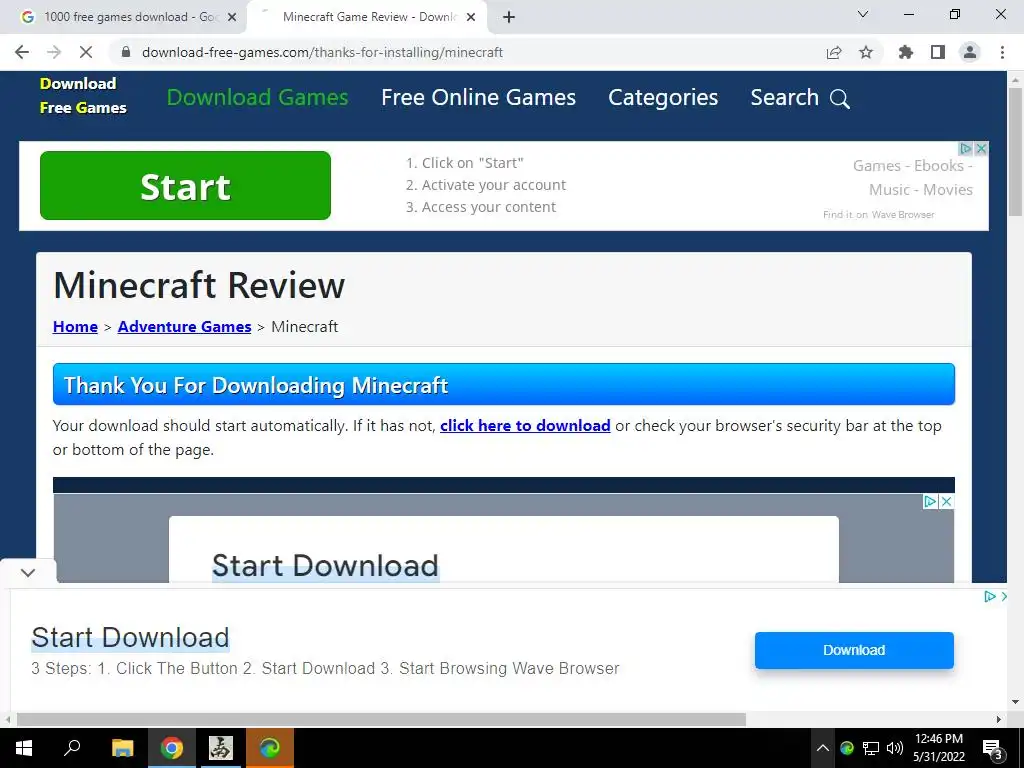Screen dimensions: 1024x768
Task: Click the 'Minecraft Review' heading
Action: (199, 285)
